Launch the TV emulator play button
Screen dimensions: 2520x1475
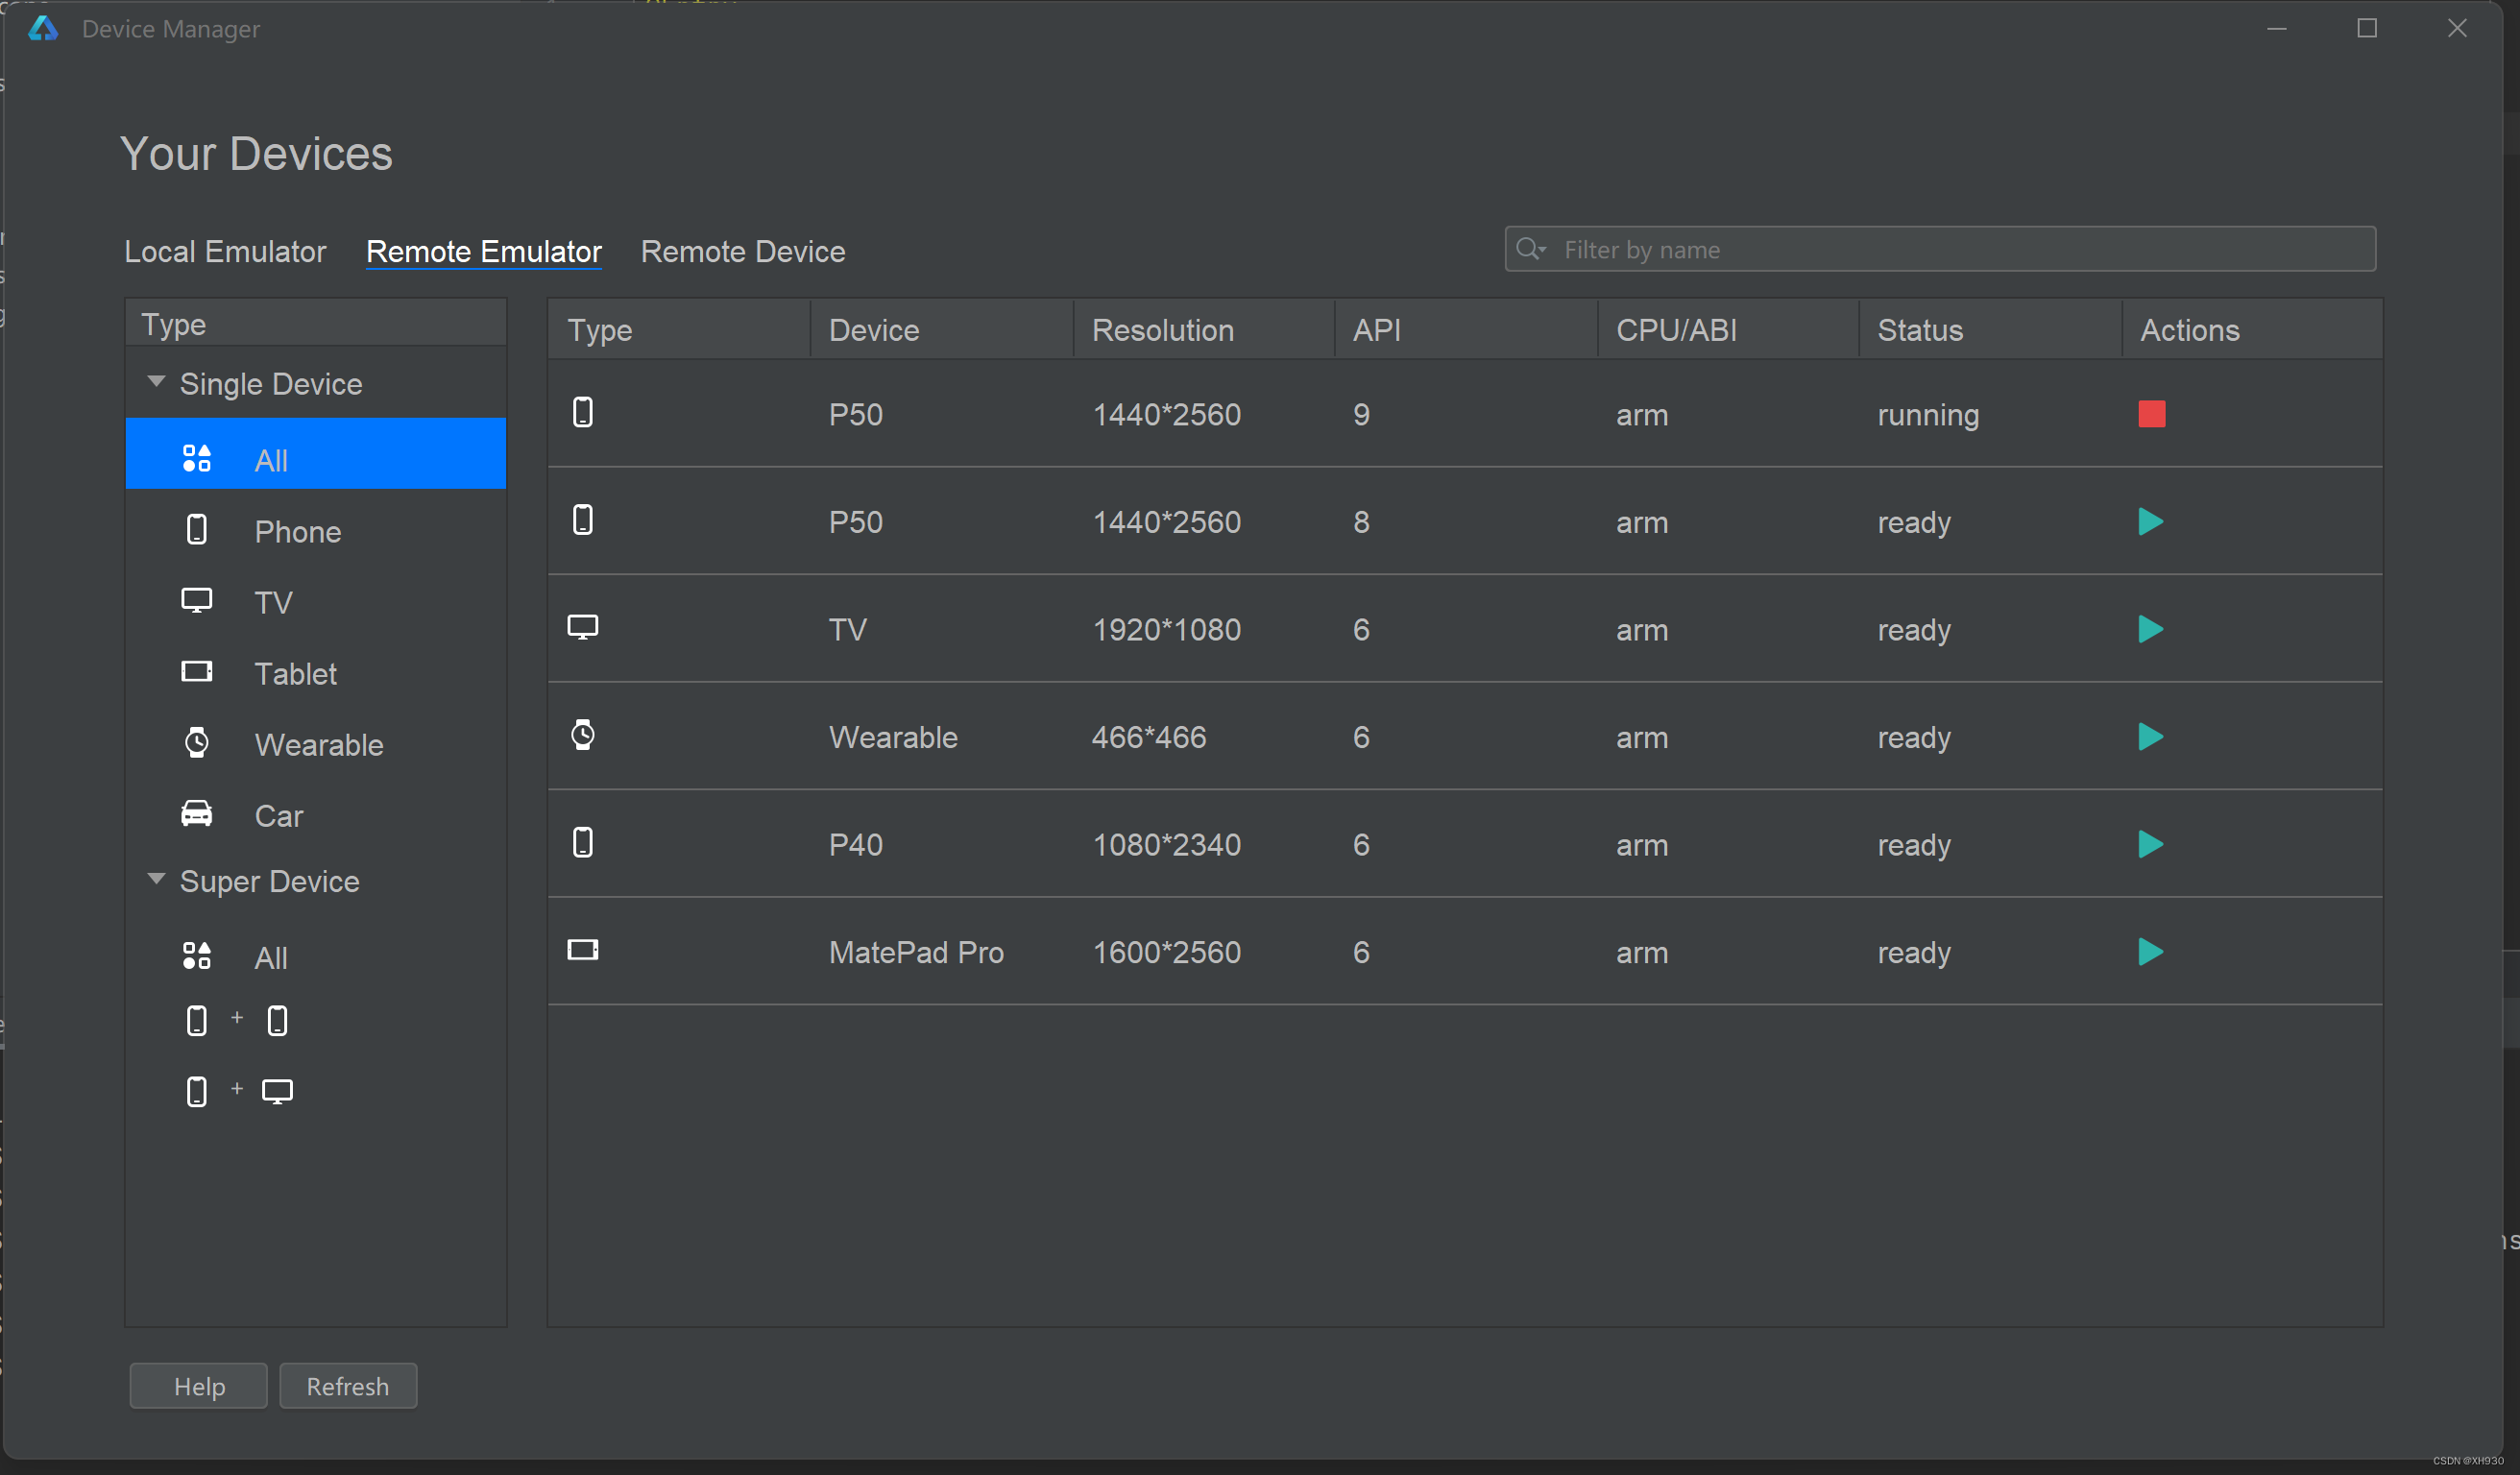(2150, 629)
